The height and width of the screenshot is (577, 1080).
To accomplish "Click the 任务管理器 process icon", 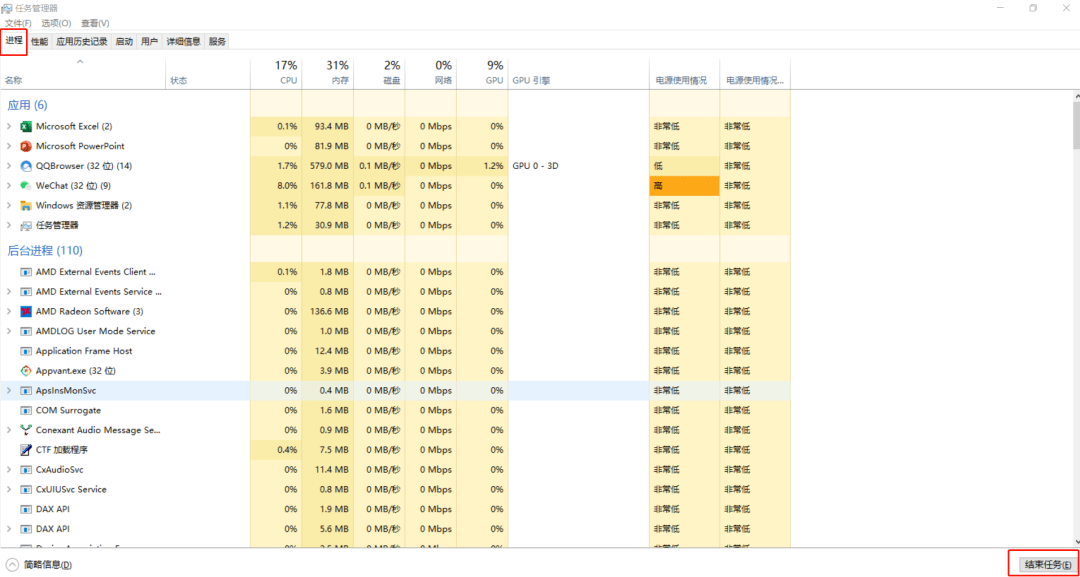I will click(26, 225).
